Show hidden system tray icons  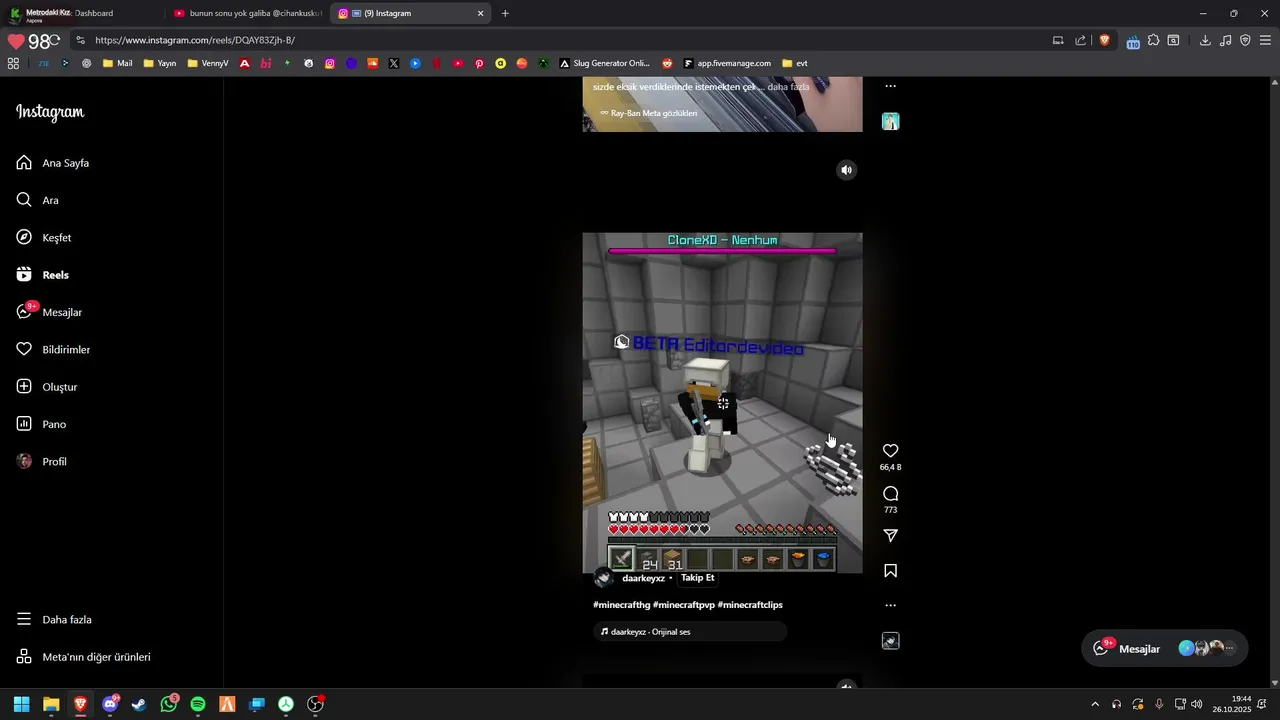click(x=1095, y=704)
